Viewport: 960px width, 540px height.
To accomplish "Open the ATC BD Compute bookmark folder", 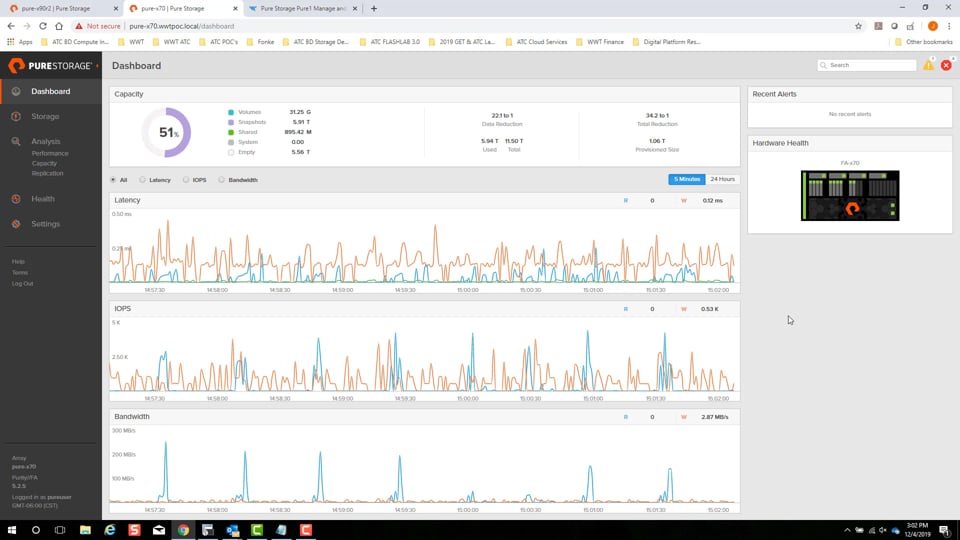I will (74, 42).
